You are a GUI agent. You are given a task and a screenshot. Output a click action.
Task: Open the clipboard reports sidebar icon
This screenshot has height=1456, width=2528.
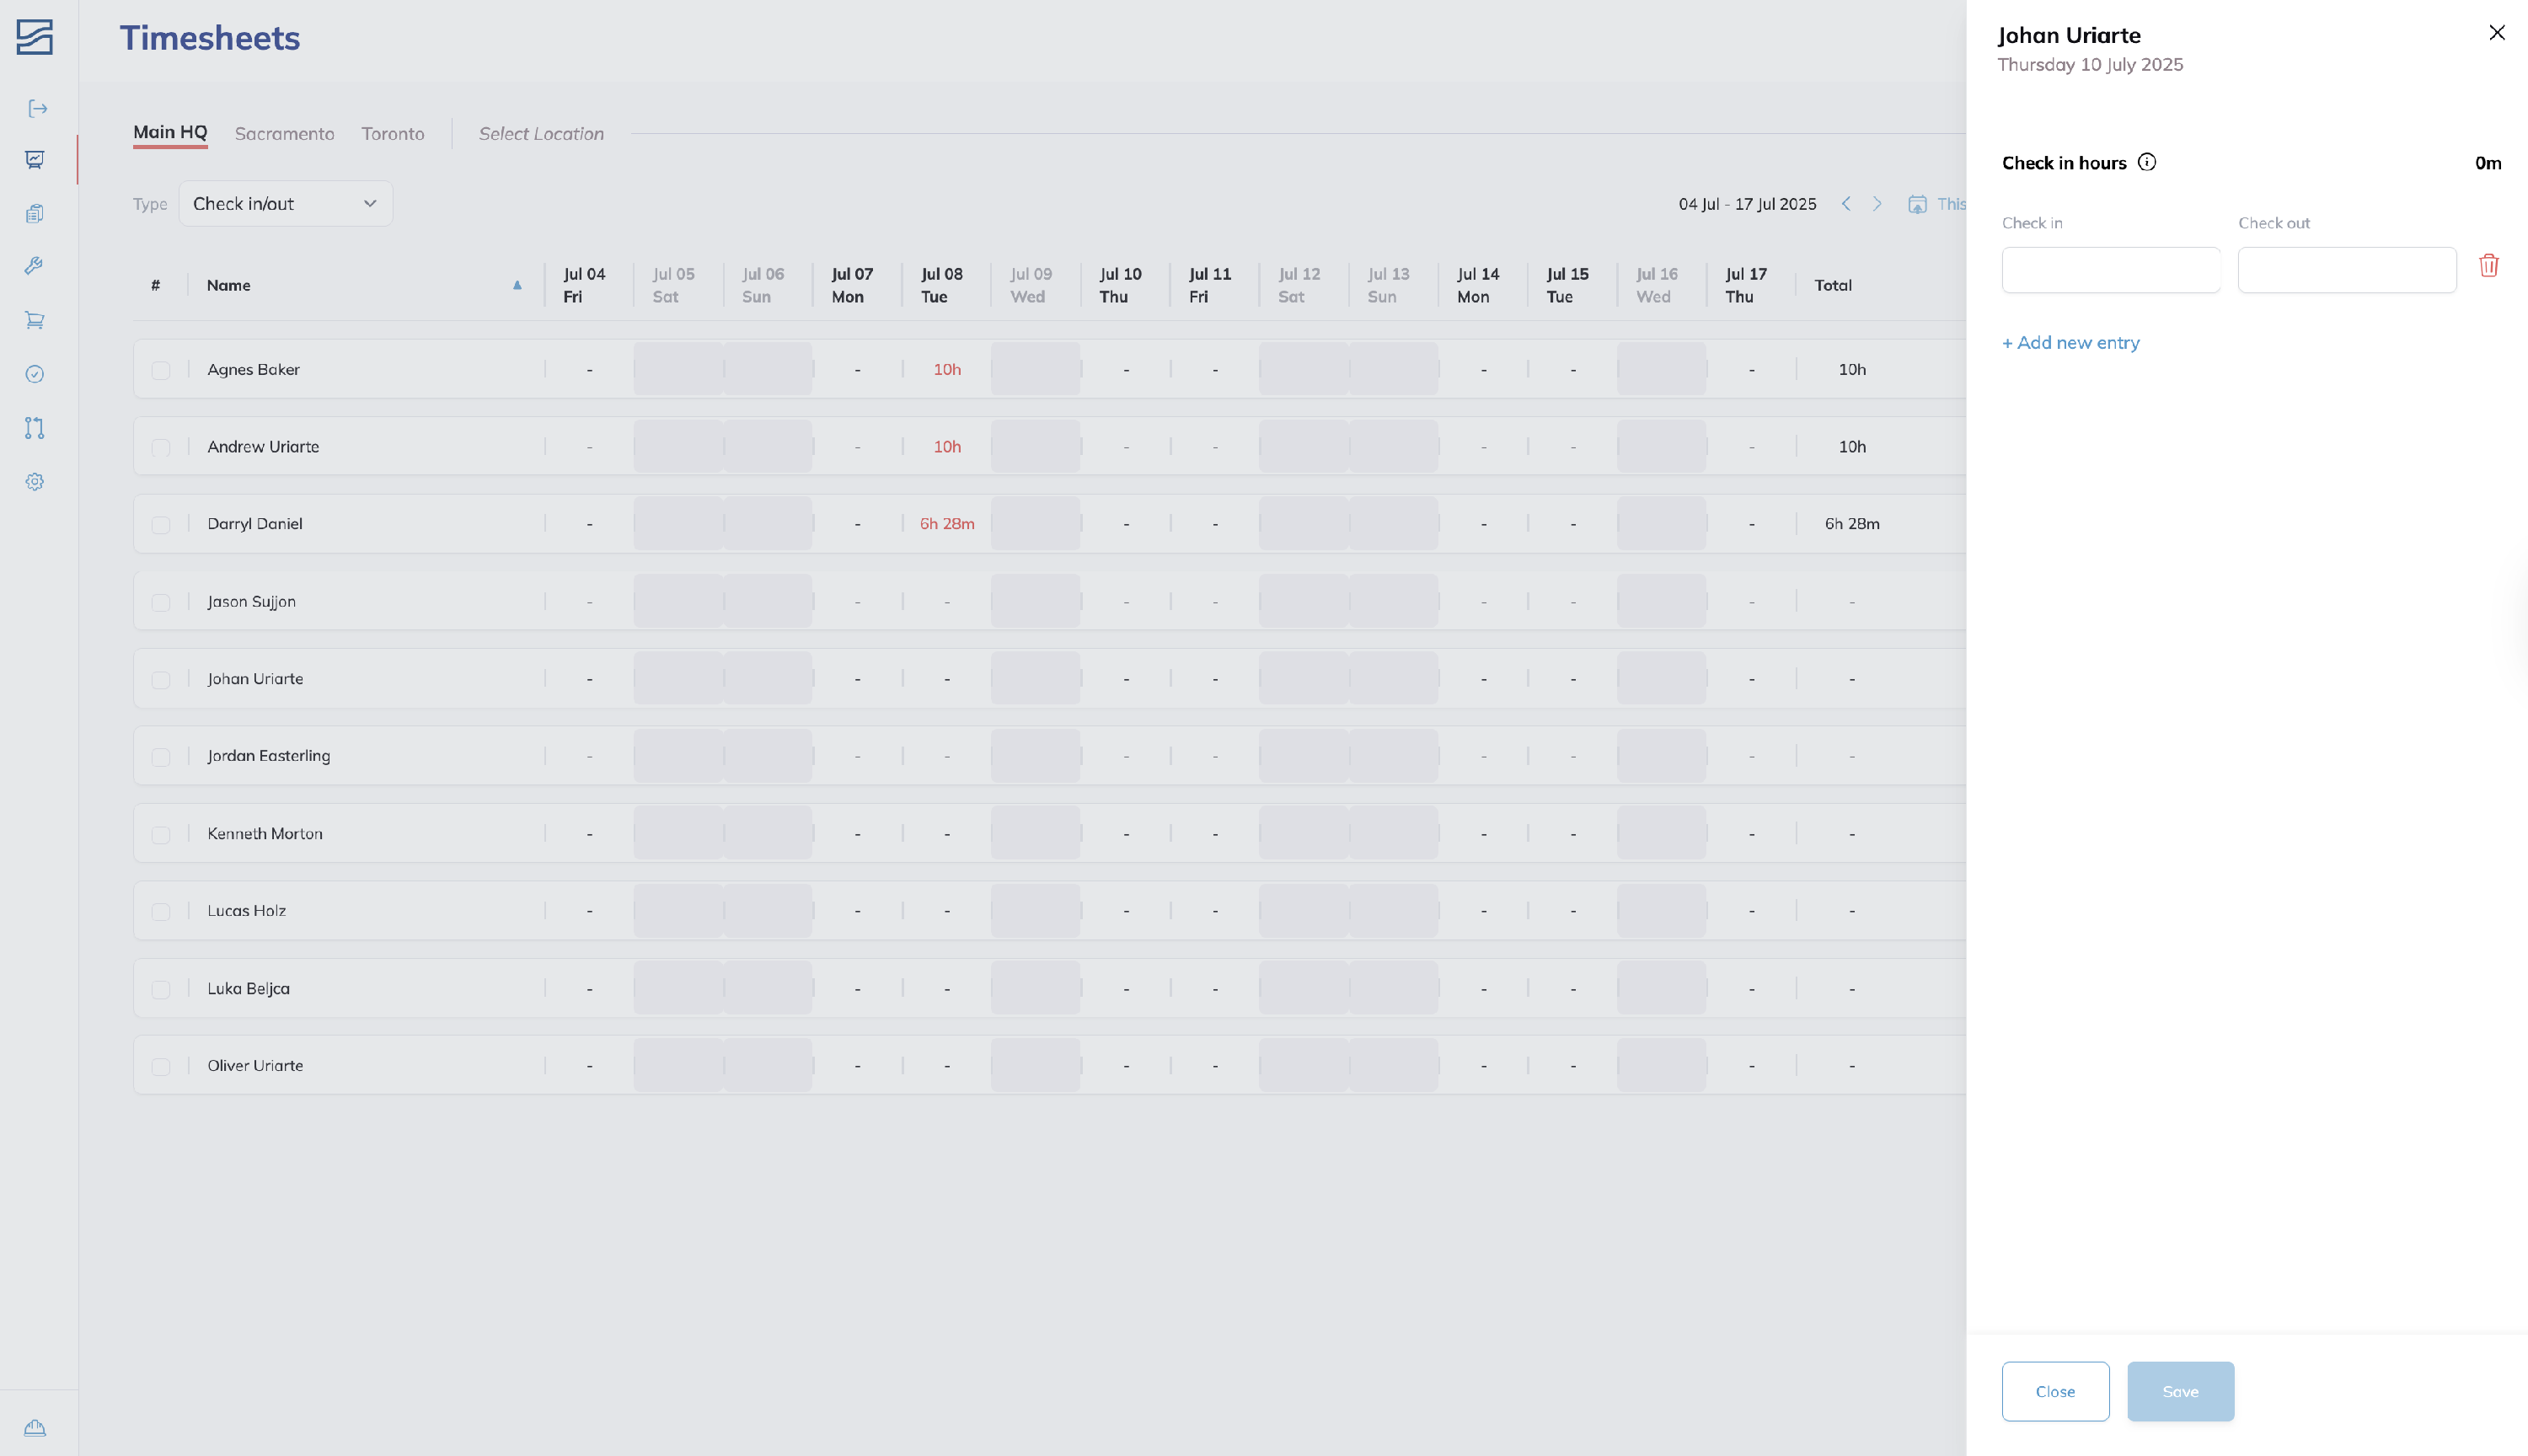tap(35, 213)
